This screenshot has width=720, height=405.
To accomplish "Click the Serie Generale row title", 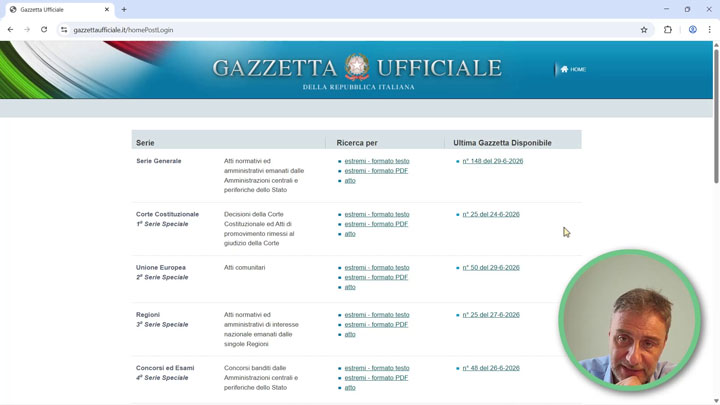I will [x=158, y=161].
